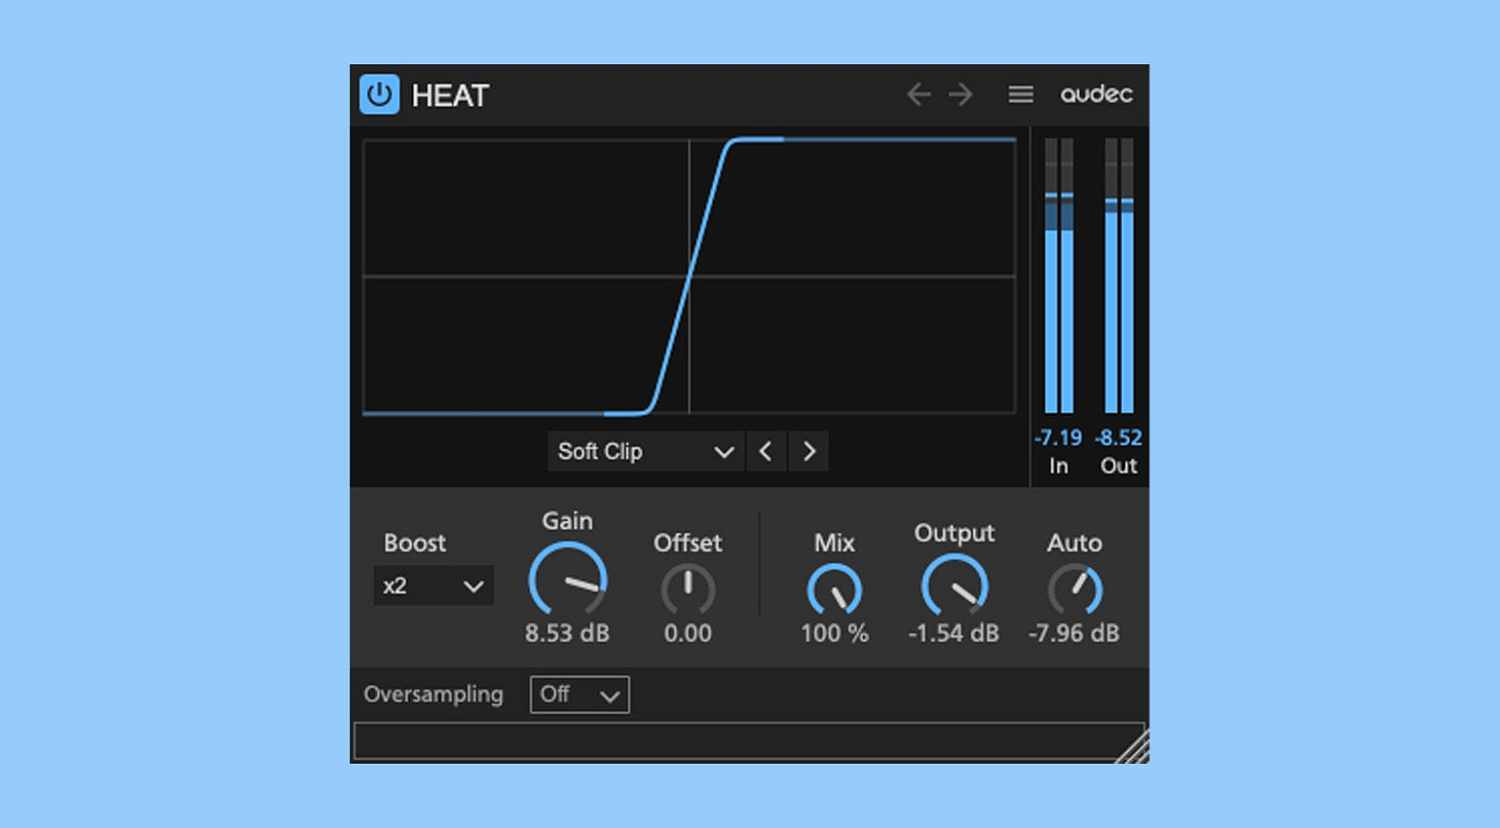Image resolution: width=1500 pixels, height=828 pixels.
Task: Open the Oversampling Off dropdown
Action: [x=580, y=694]
